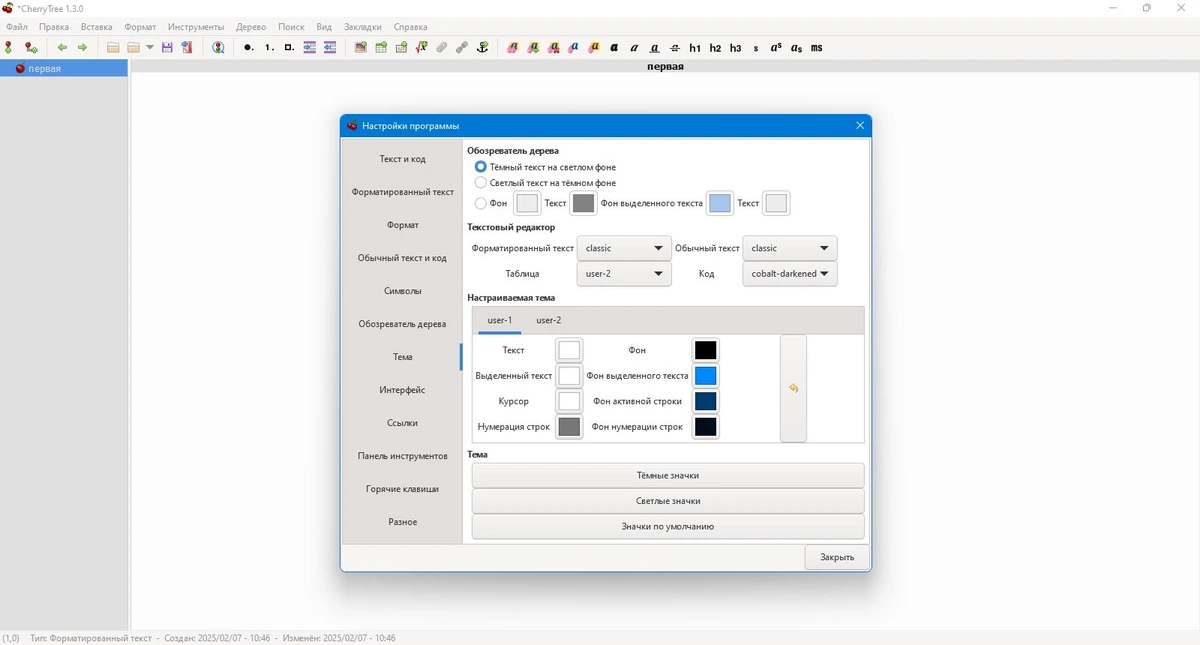Click the find/search toolbar icon

[x=218, y=47]
